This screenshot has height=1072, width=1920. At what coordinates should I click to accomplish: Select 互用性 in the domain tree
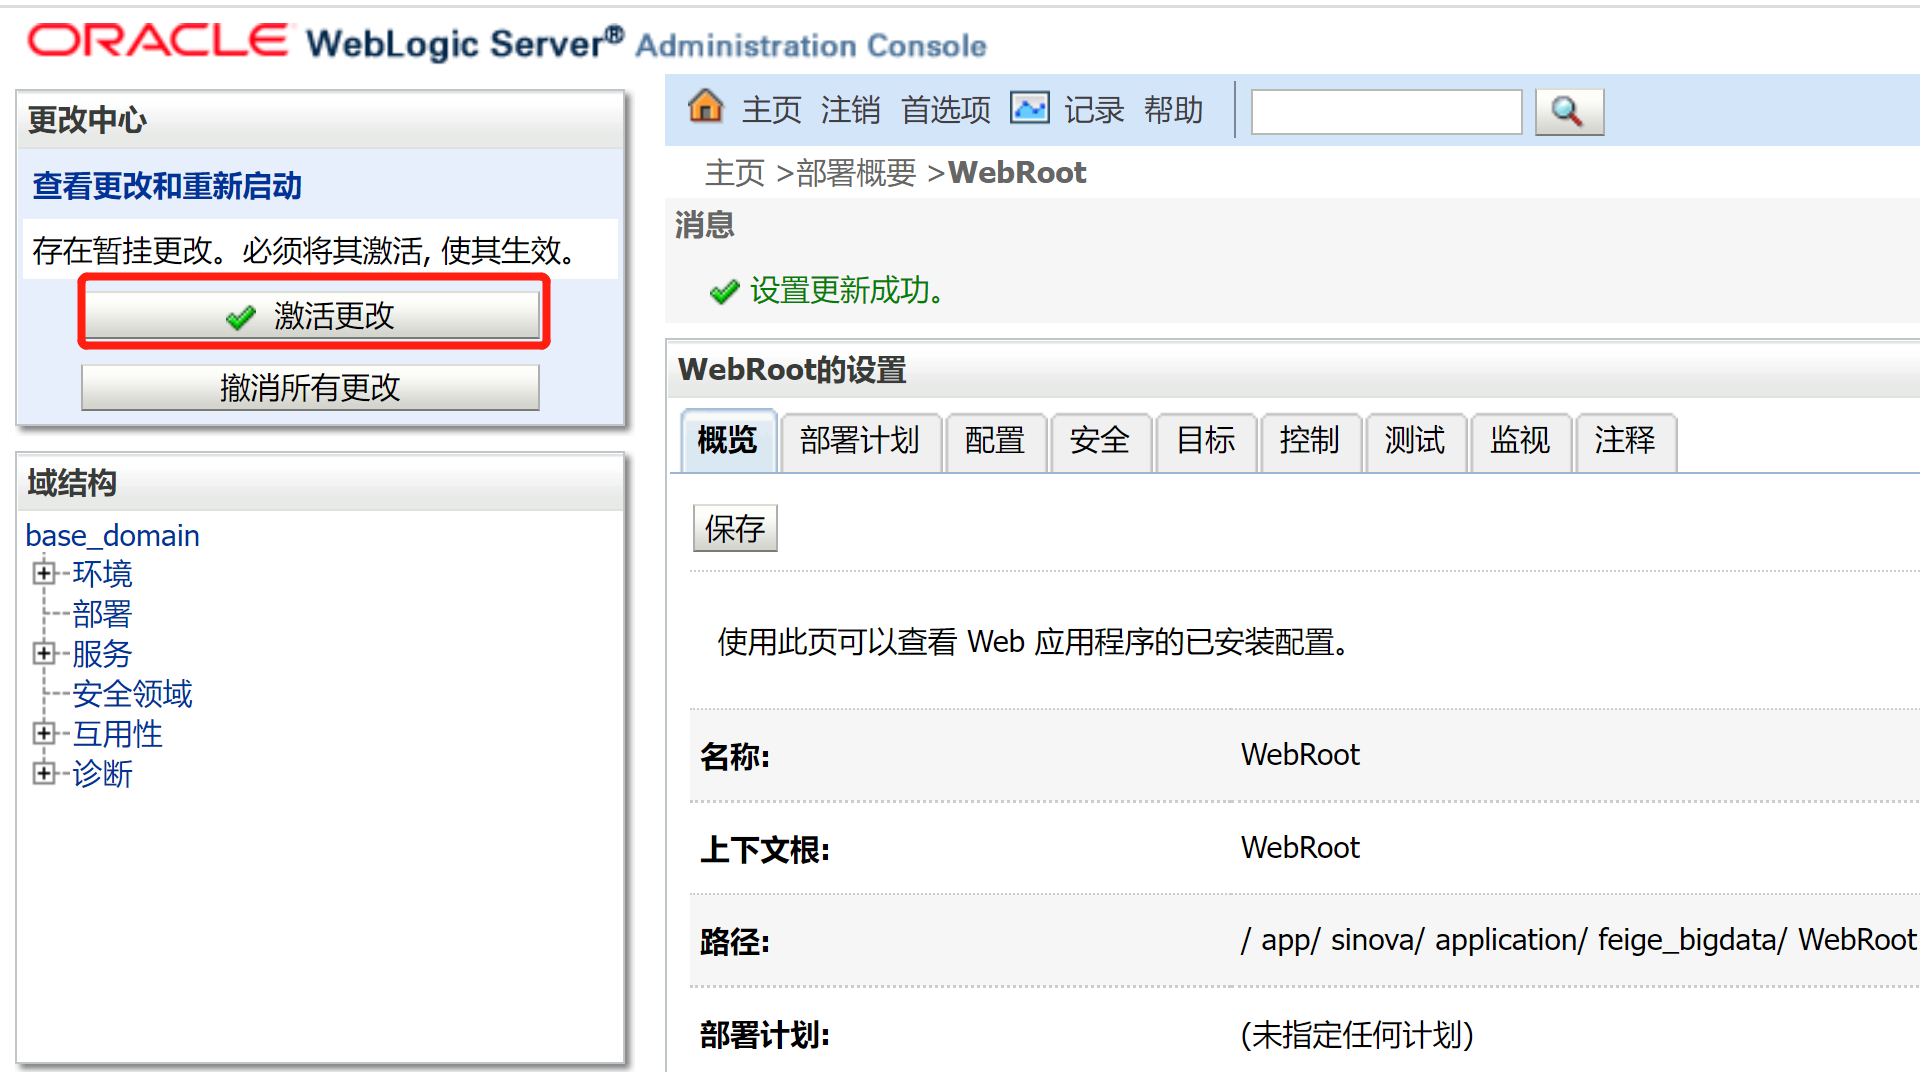[x=117, y=734]
